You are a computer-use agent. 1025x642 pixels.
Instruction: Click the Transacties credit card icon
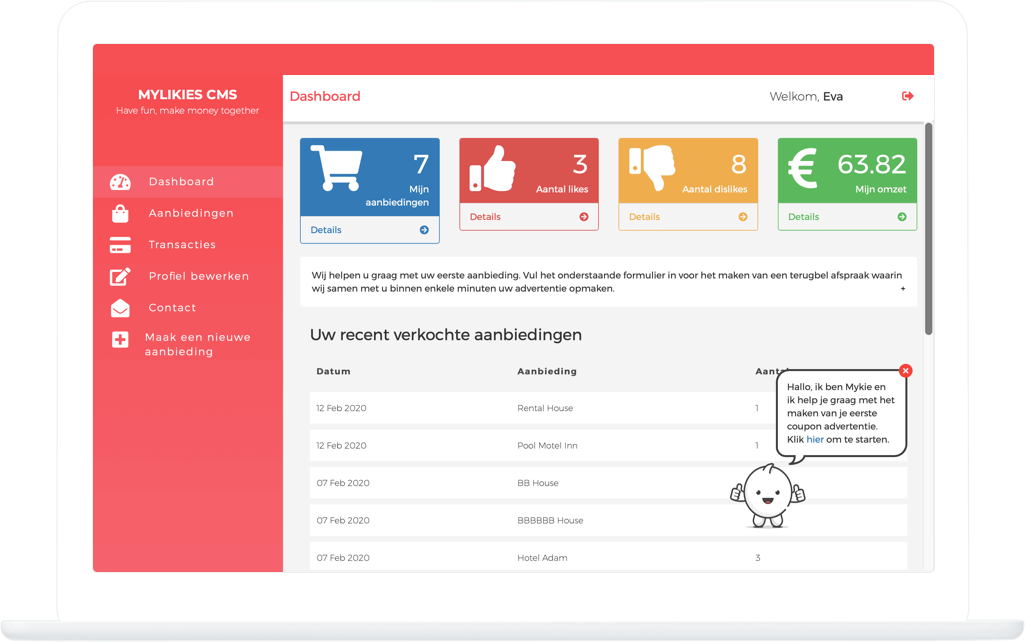point(120,245)
